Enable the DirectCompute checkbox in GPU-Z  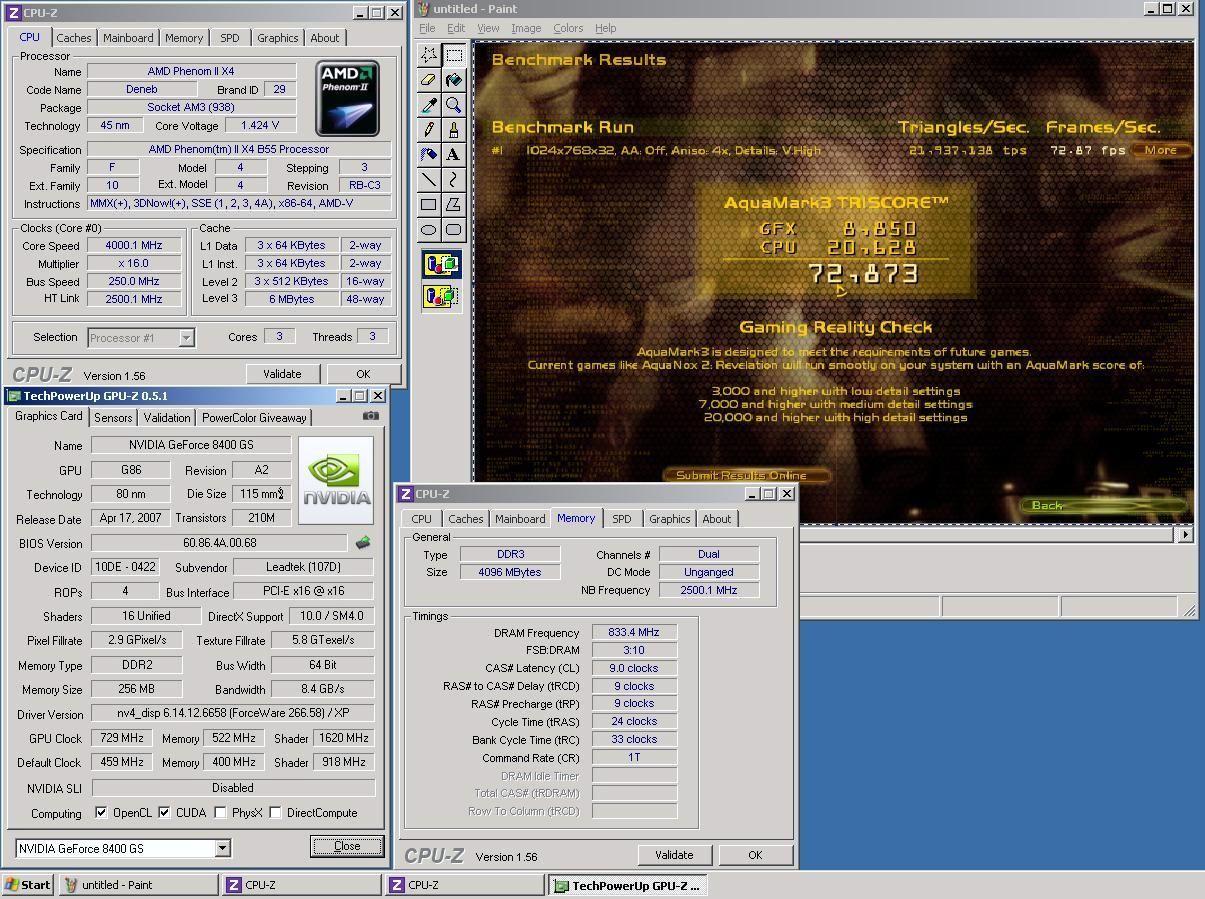275,813
